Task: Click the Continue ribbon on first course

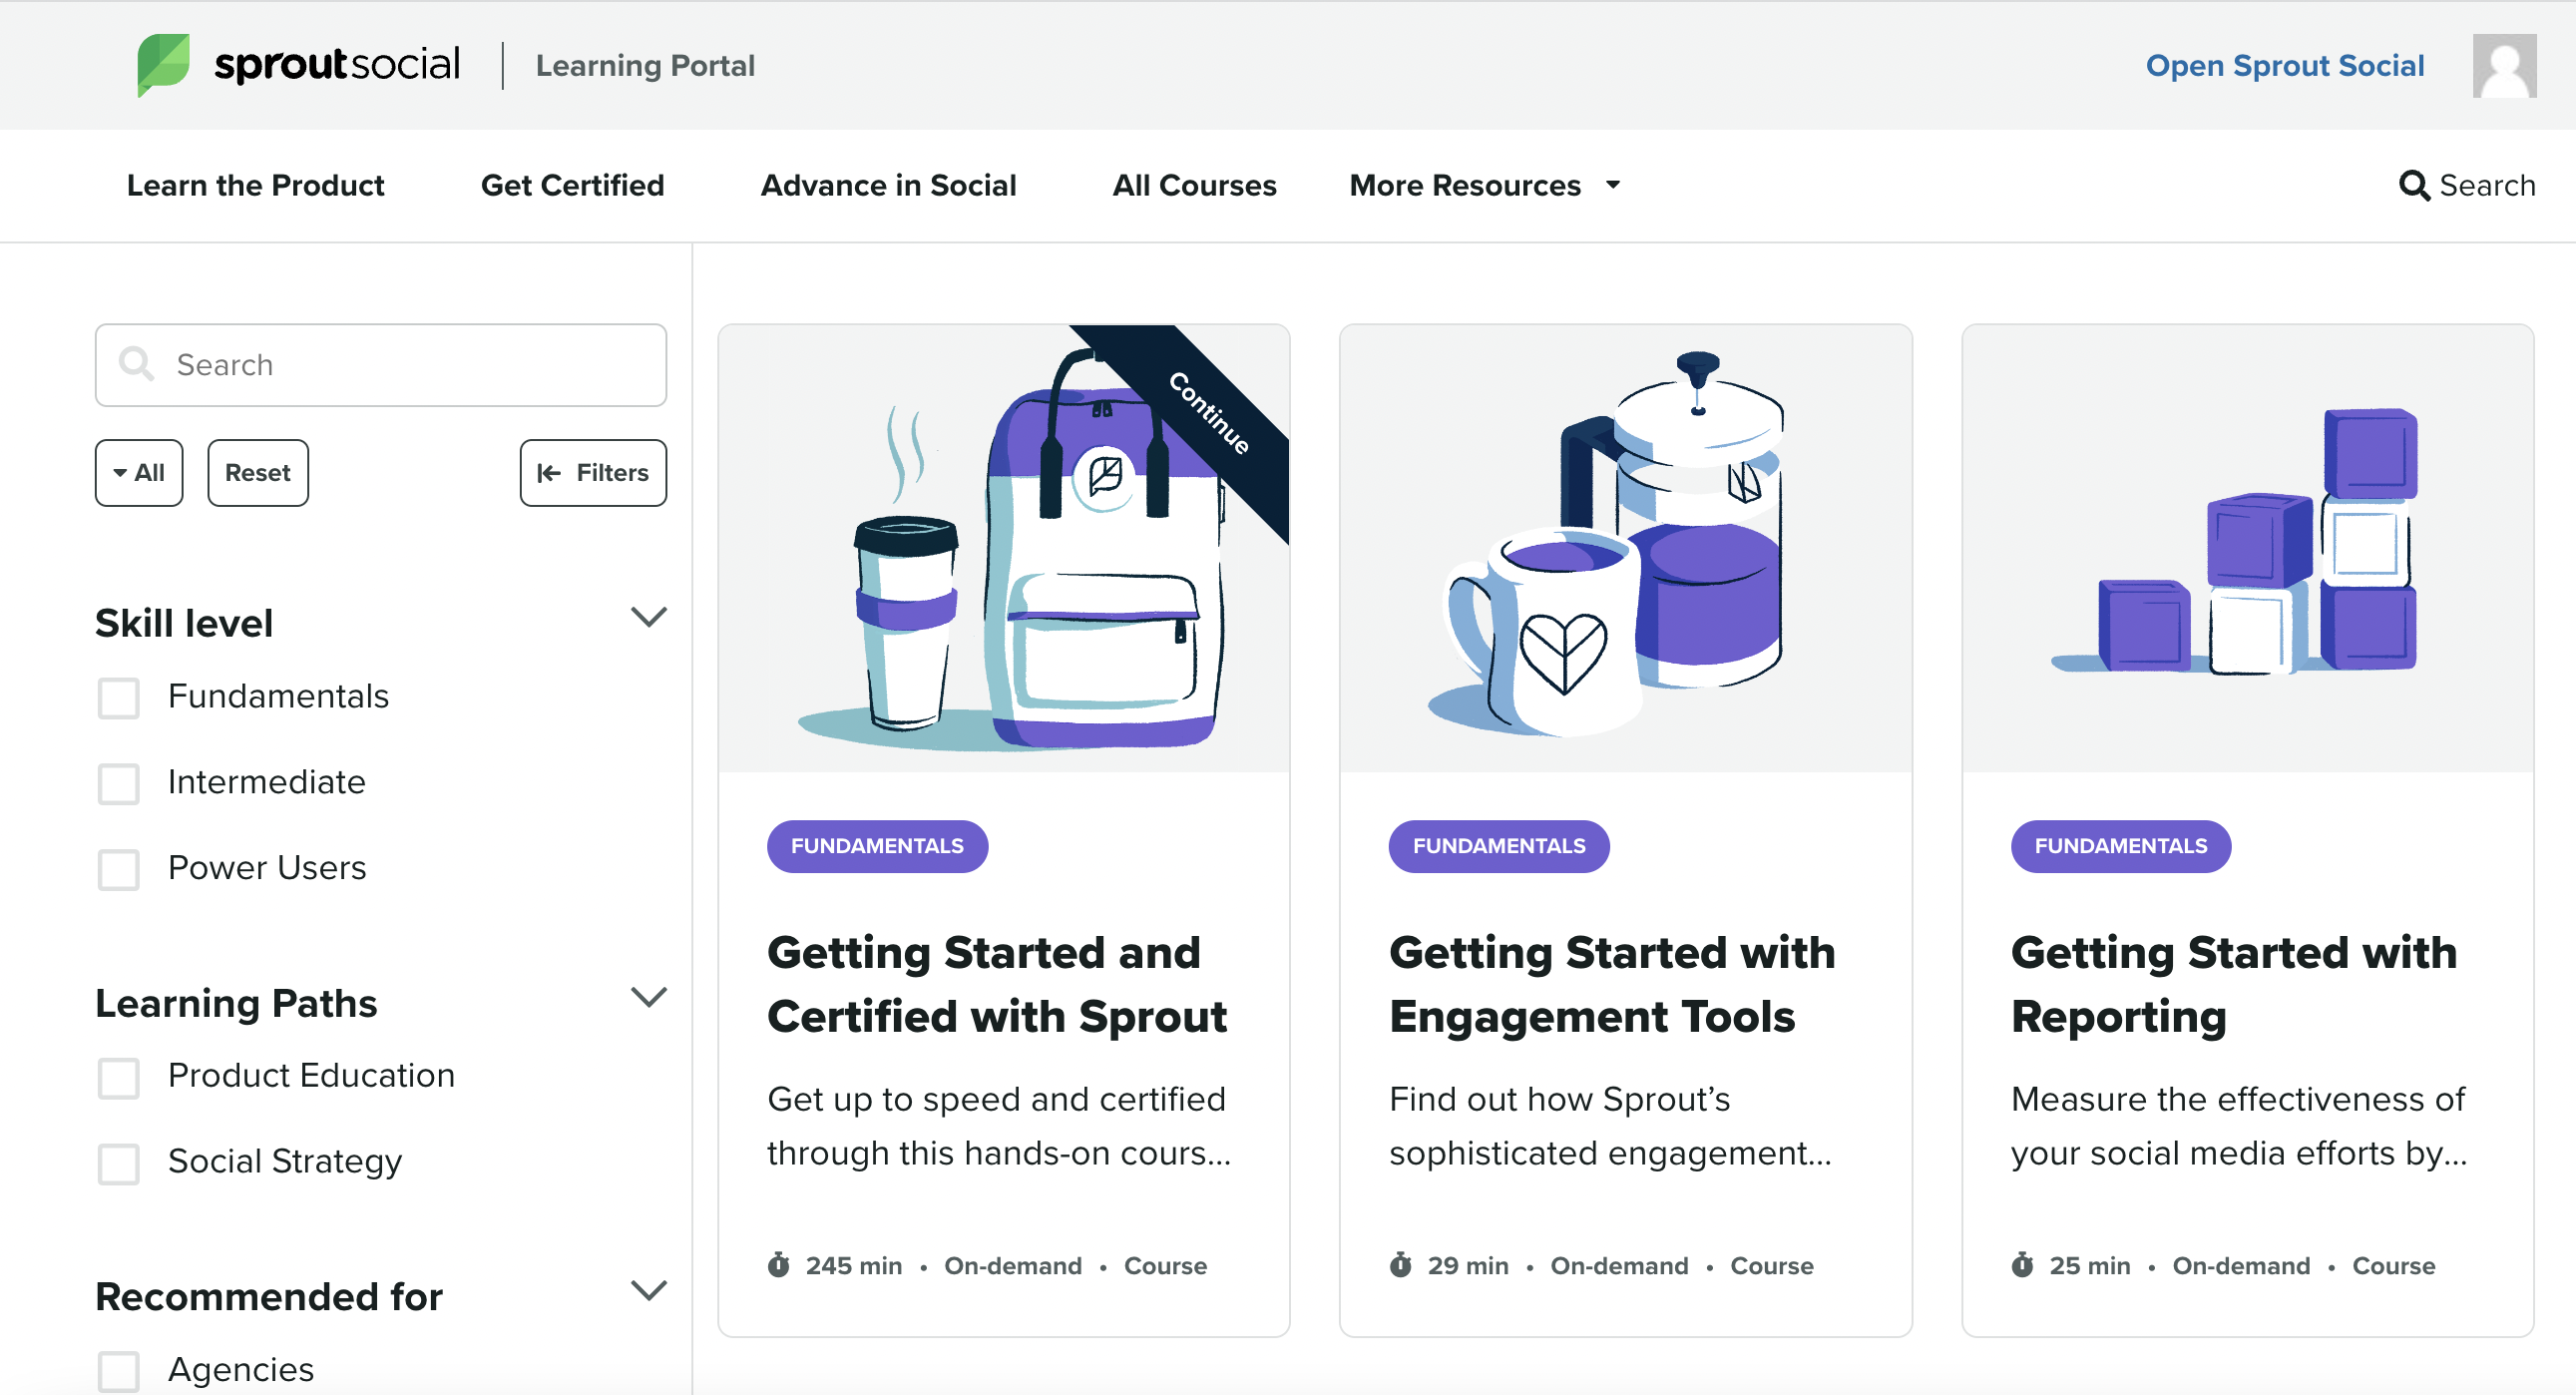Action: [1209, 414]
